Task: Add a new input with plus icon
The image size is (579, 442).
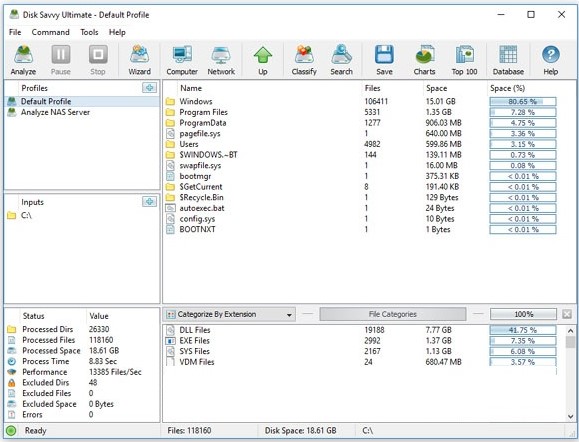Action: [150, 201]
